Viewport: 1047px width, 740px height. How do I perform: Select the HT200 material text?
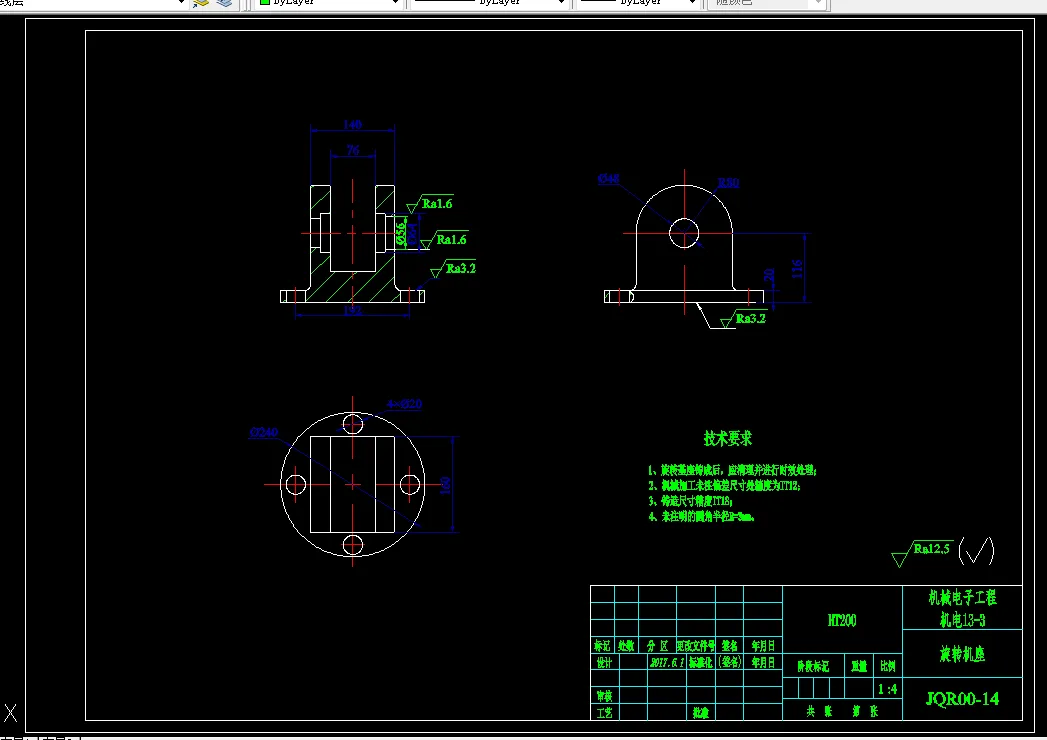(842, 620)
